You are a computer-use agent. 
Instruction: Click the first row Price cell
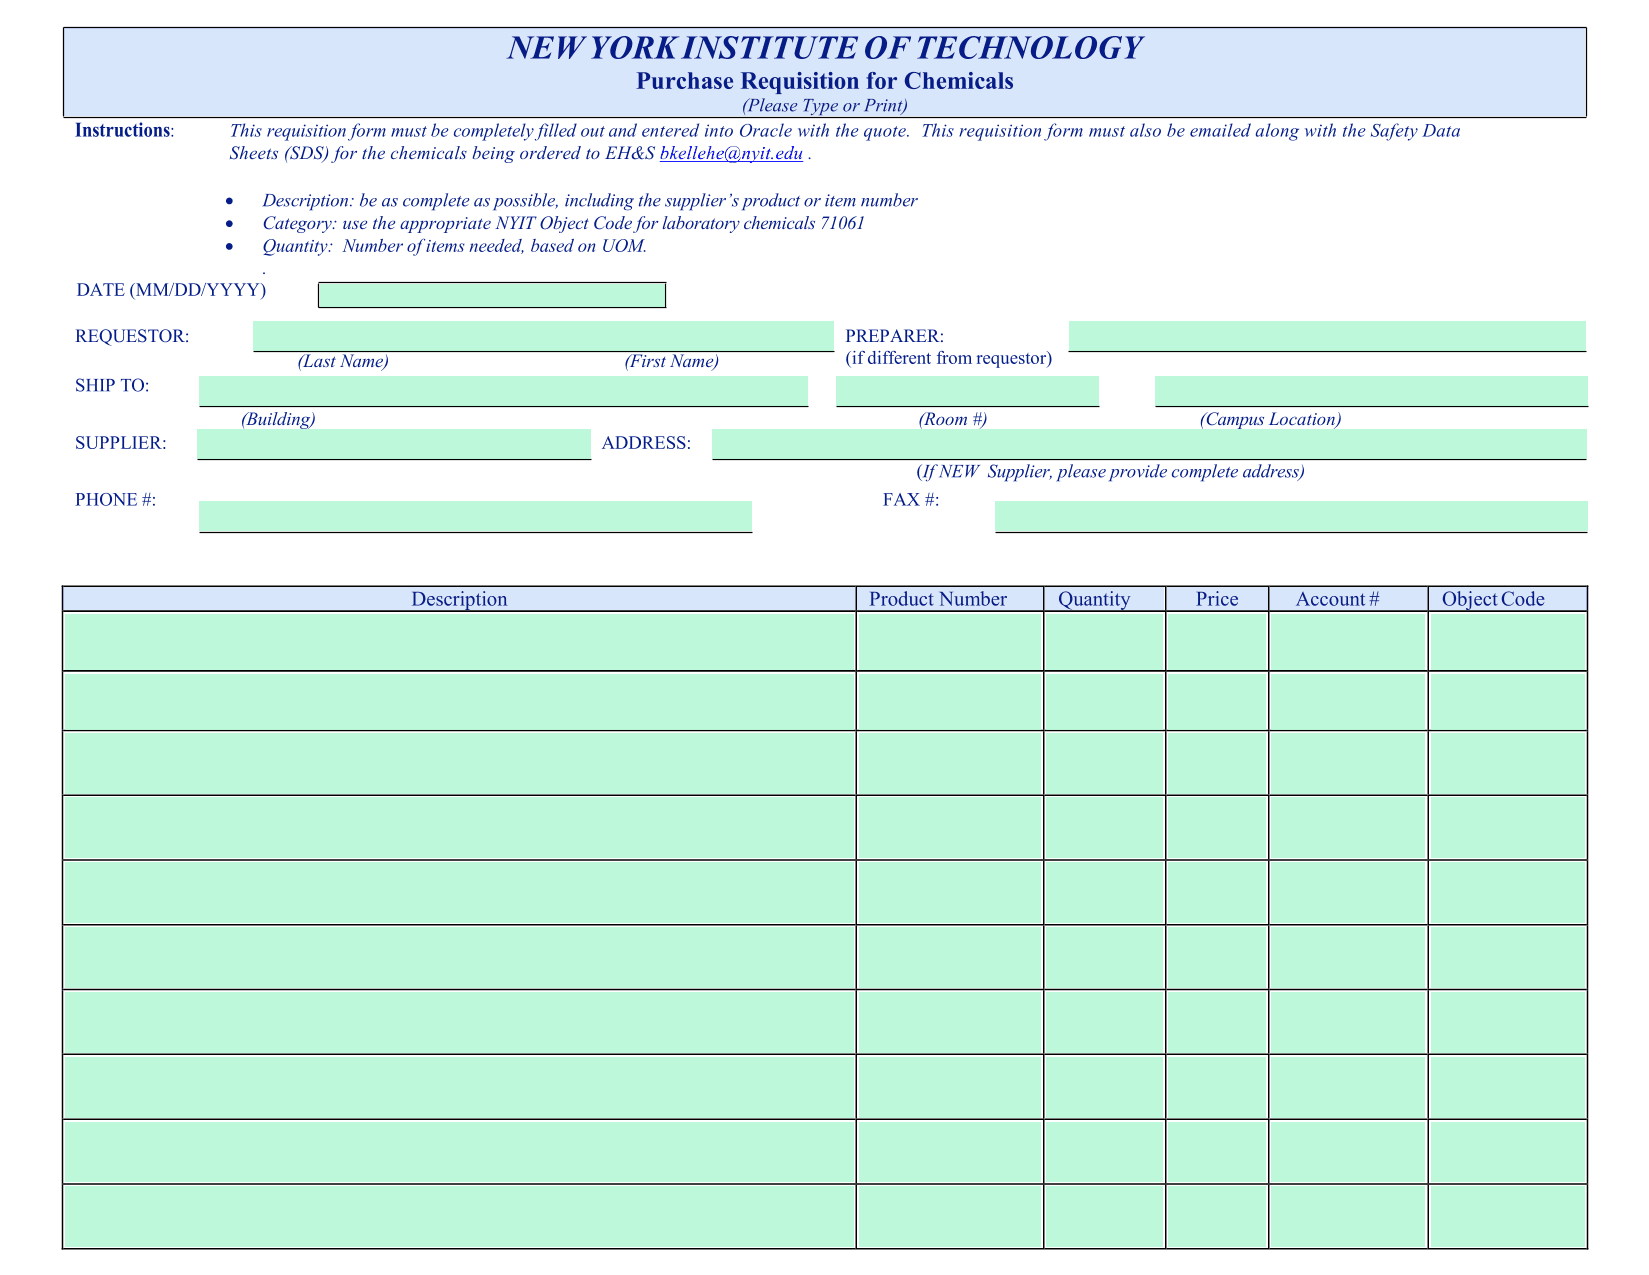1217,641
